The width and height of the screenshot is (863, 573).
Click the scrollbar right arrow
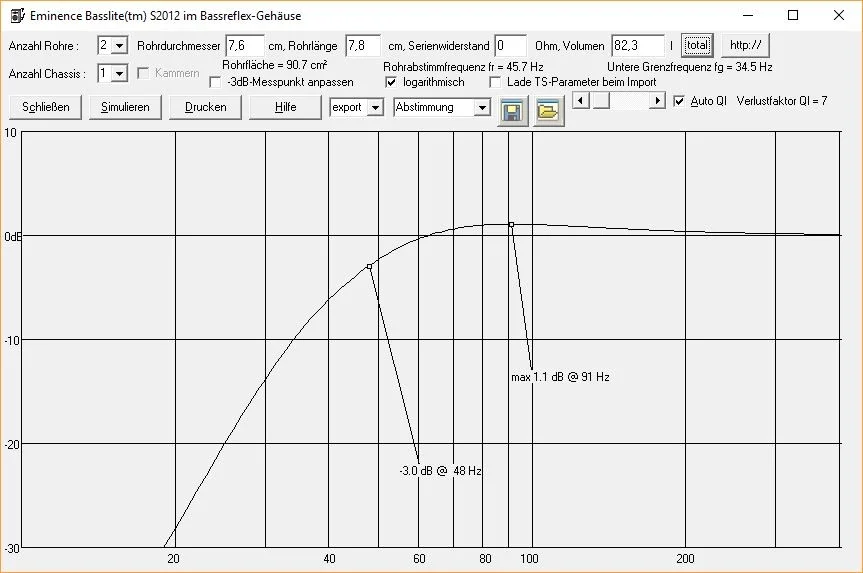(657, 101)
